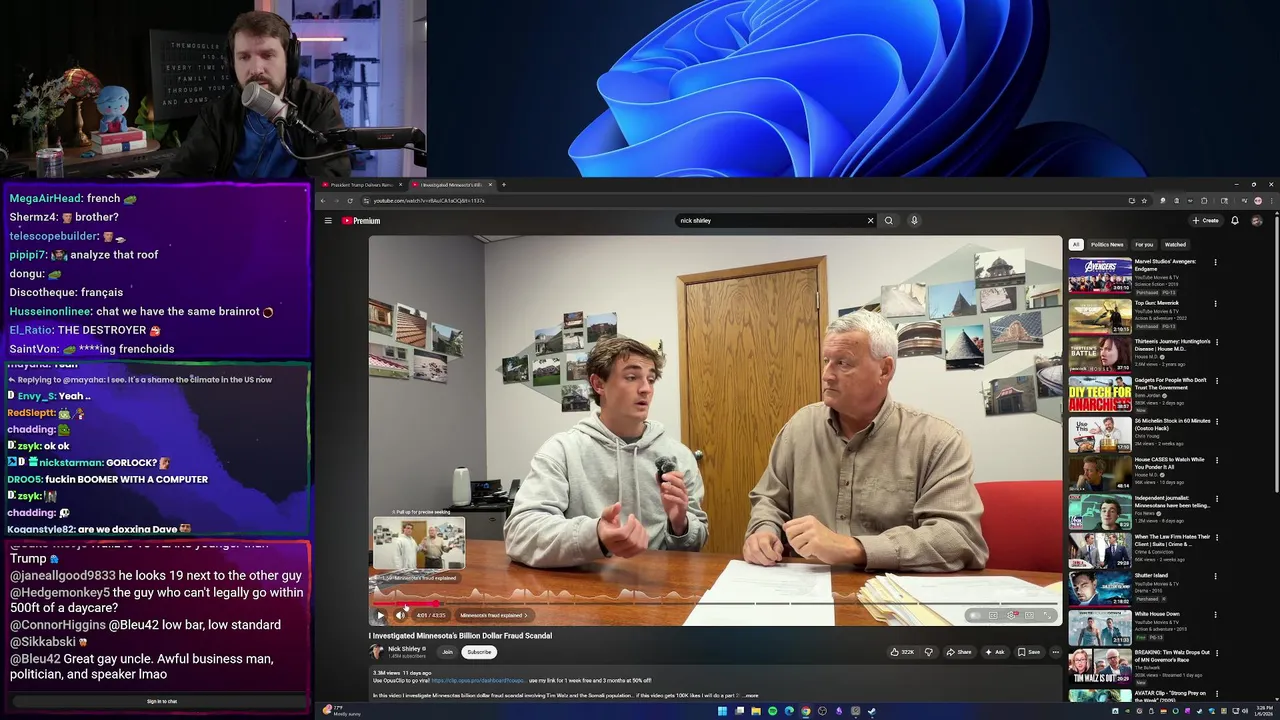Open Chrome from the taskbar

(806, 711)
